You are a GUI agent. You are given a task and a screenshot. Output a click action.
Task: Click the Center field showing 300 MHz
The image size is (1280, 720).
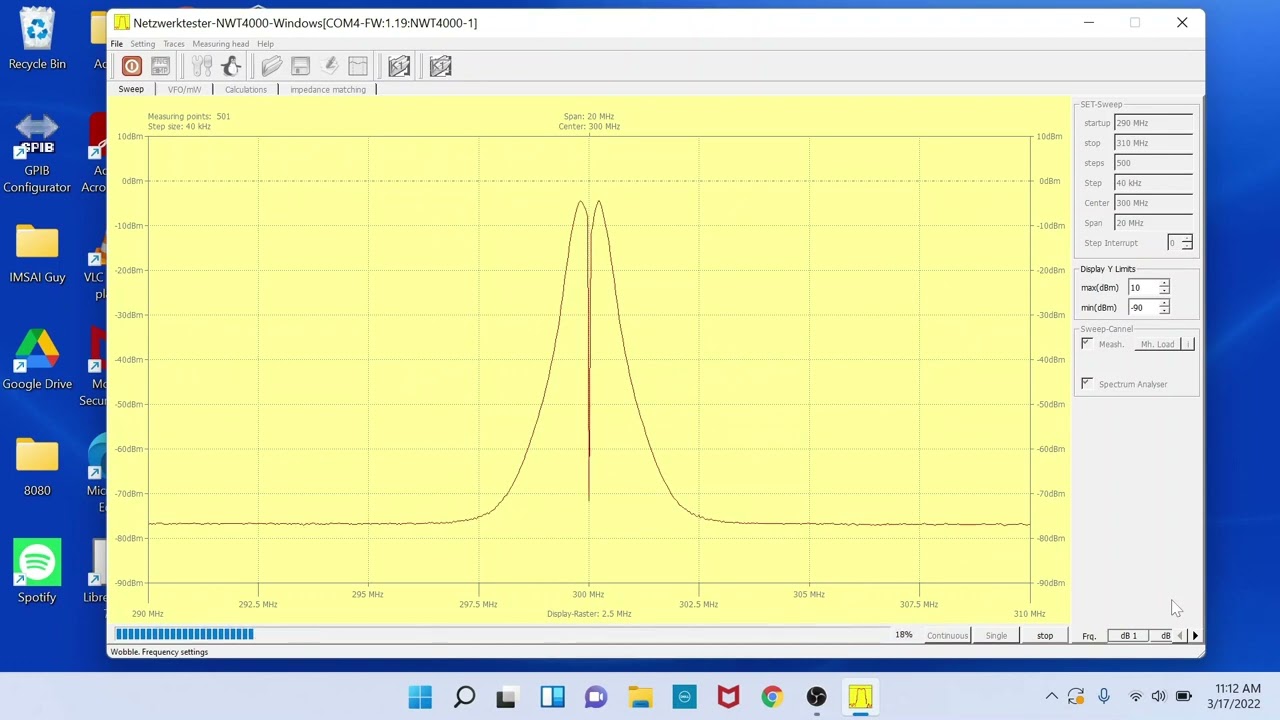tap(1154, 203)
